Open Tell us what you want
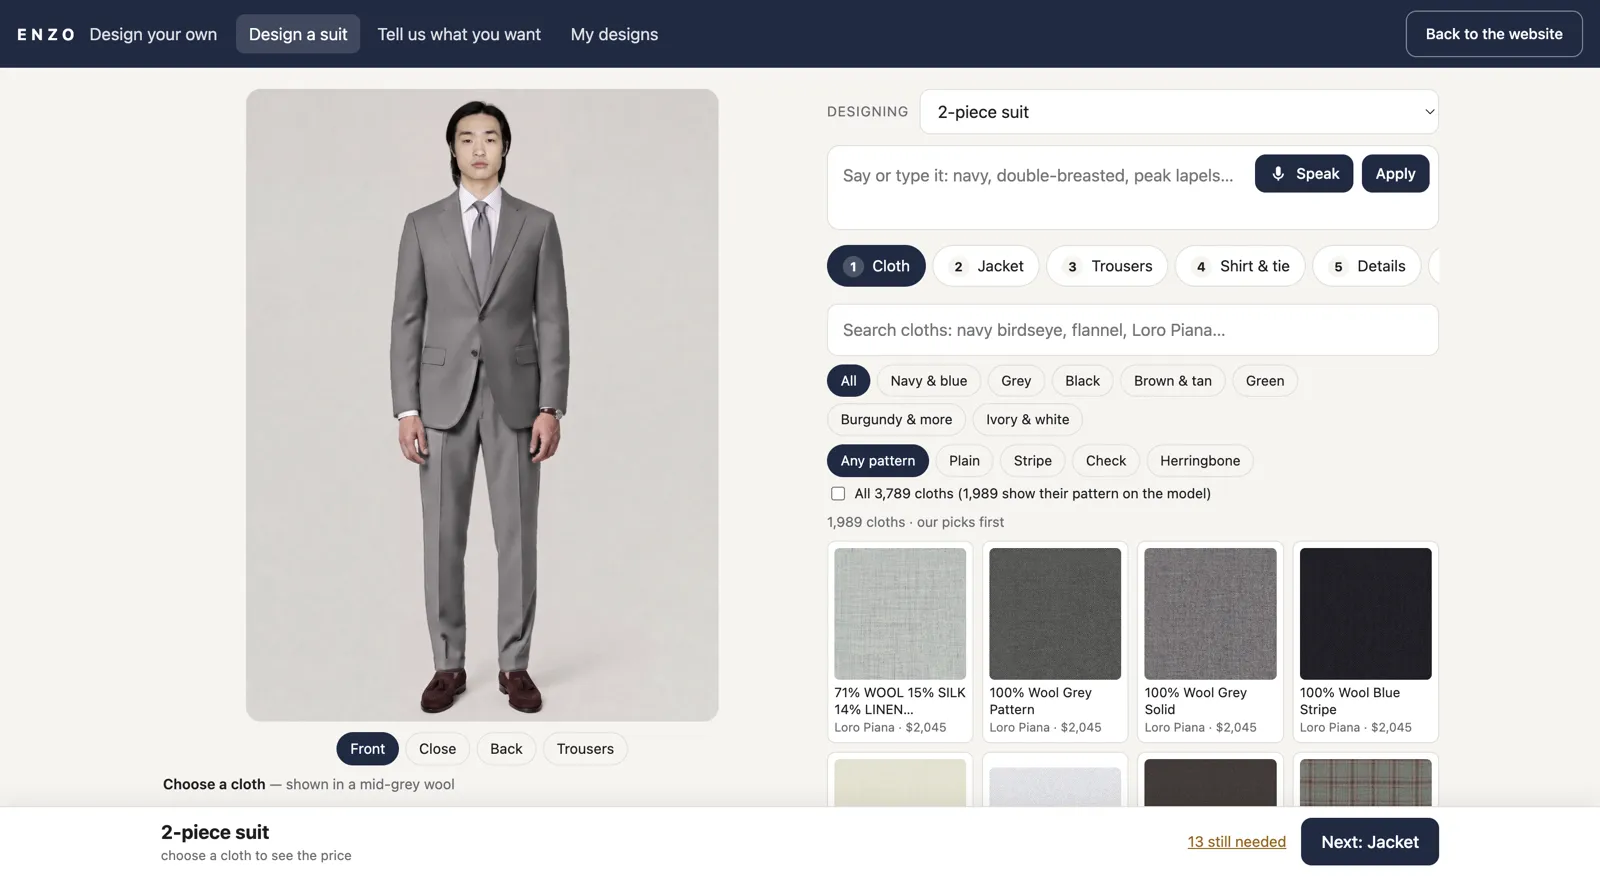Image resolution: width=1600 pixels, height=876 pixels. pyautogui.click(x=459, y=34)
